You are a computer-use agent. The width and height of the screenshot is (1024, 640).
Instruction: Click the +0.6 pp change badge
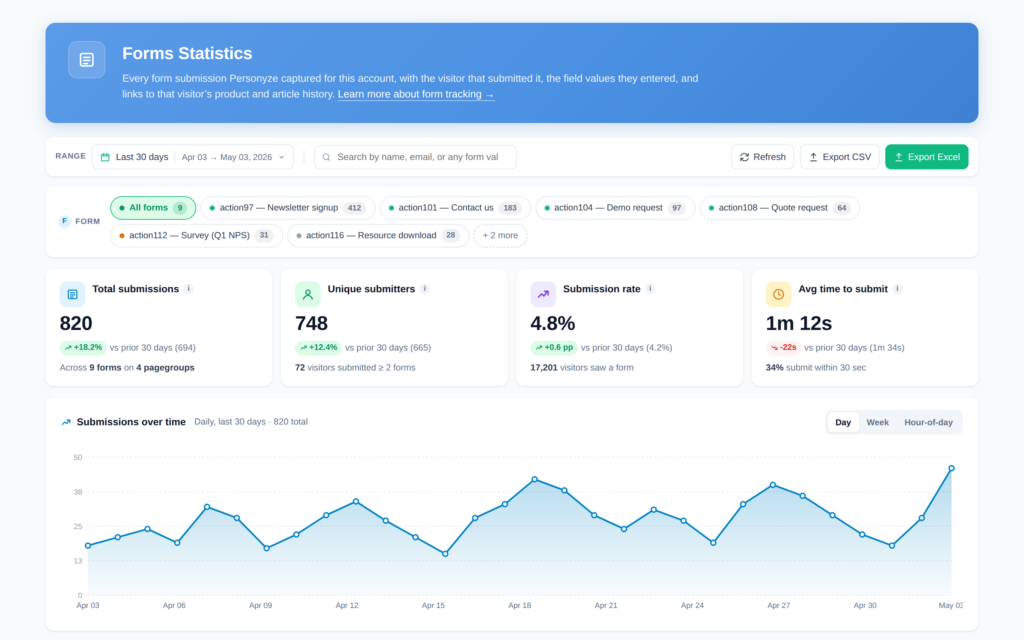(x=554, y=348)
